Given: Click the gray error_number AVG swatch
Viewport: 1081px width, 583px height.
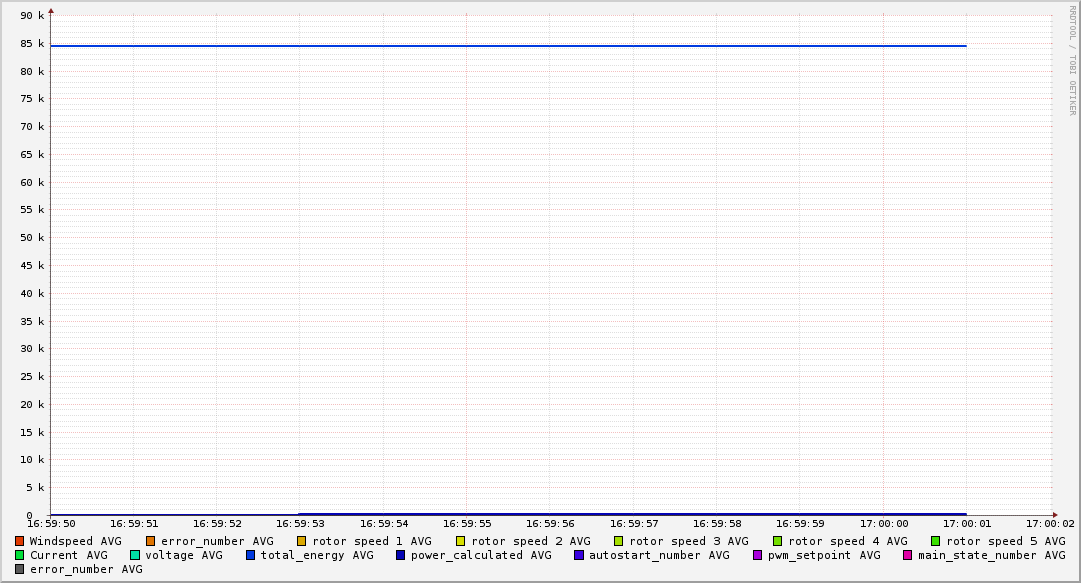Looking at the screenshot, I should (20, 569).
